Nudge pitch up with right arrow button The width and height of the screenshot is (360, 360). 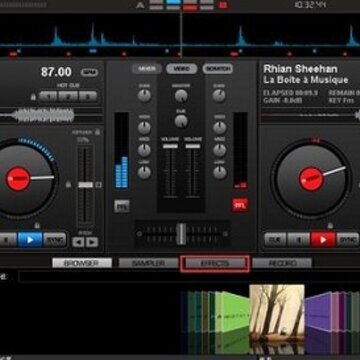(92, 242)
